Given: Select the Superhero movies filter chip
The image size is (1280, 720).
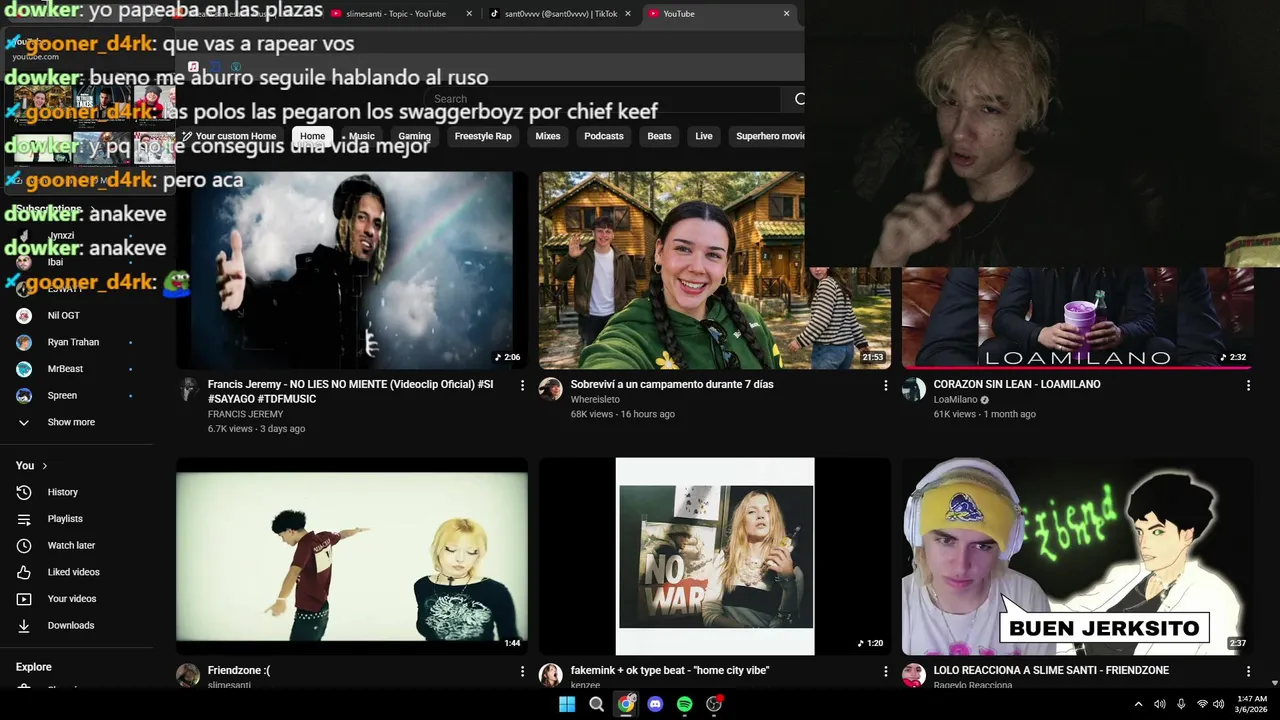Looking at the screenshot, I should tap(767, 136).
